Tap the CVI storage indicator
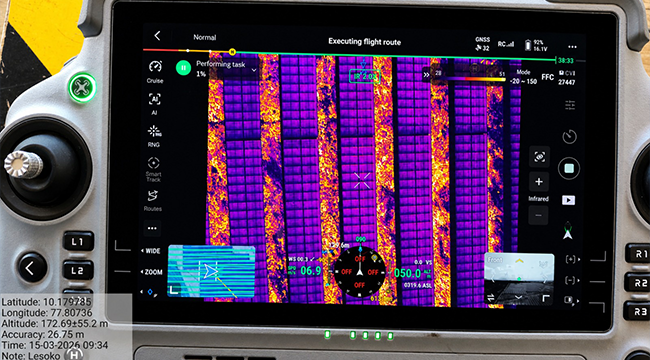650x360 pixels. pos(567,78)
